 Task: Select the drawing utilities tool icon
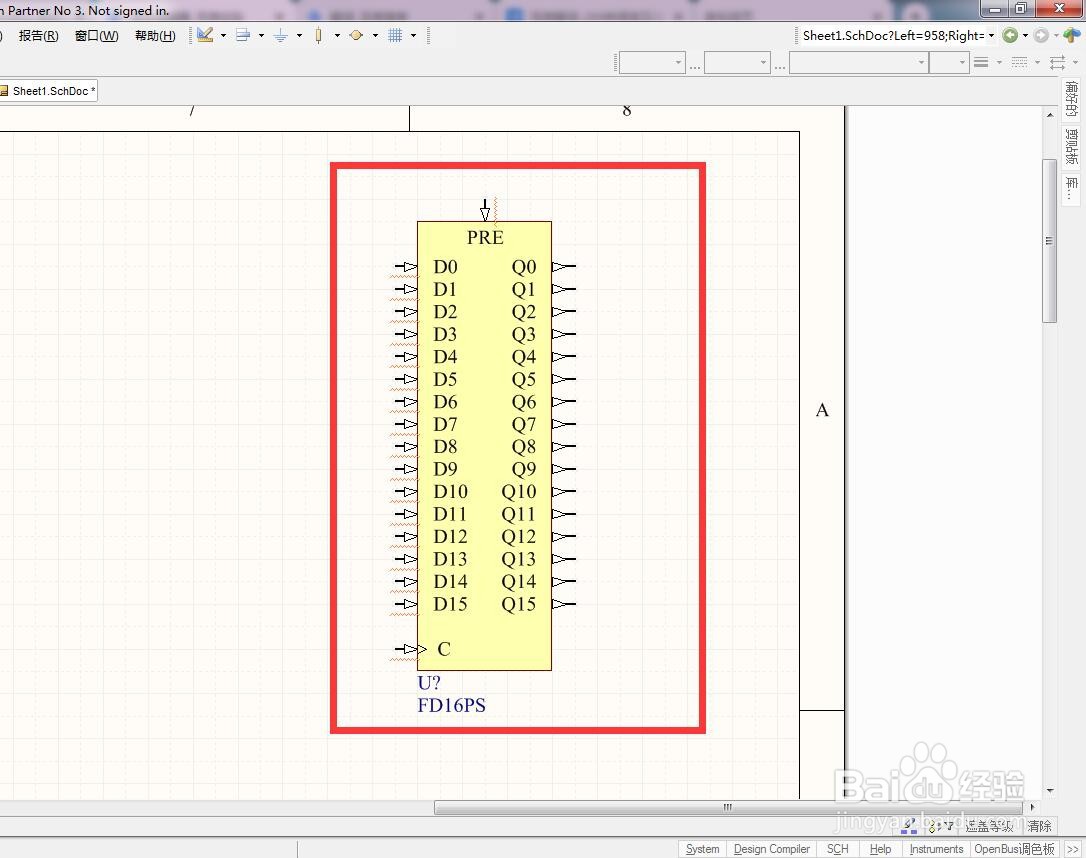204,35
